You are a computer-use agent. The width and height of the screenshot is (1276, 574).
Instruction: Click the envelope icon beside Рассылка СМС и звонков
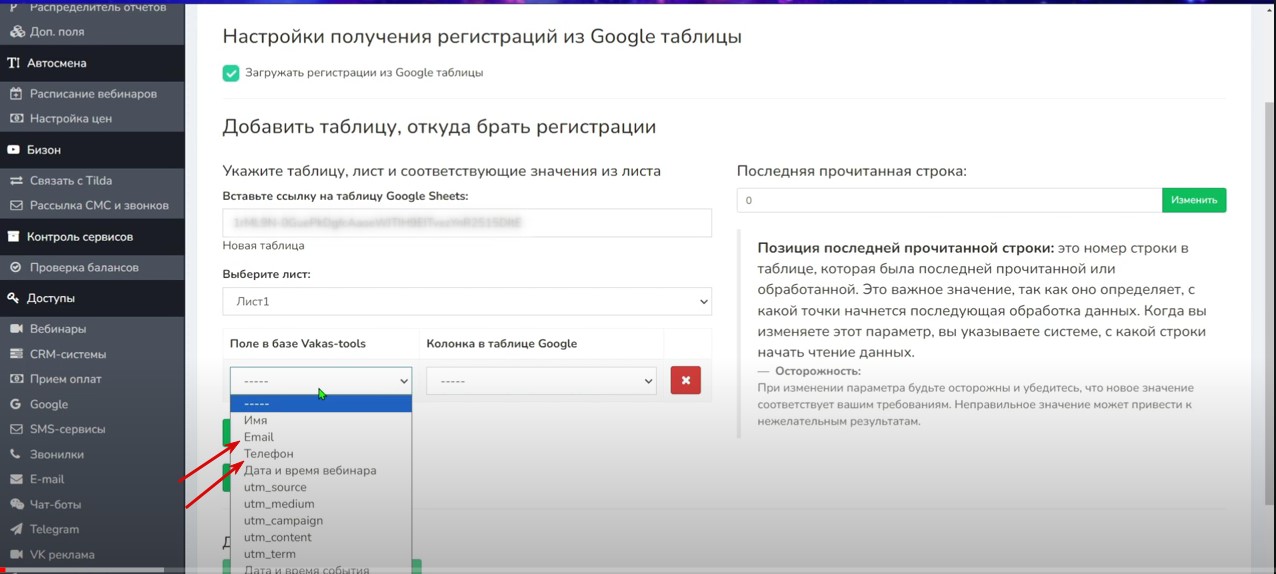15,206
